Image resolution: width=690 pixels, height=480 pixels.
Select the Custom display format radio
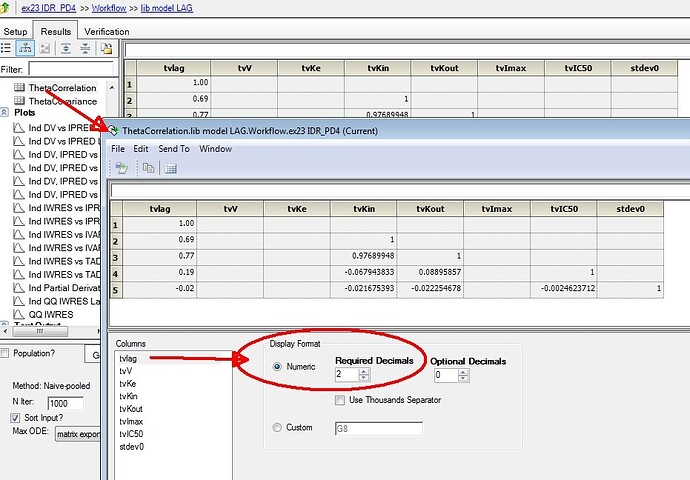click(277, 427)
